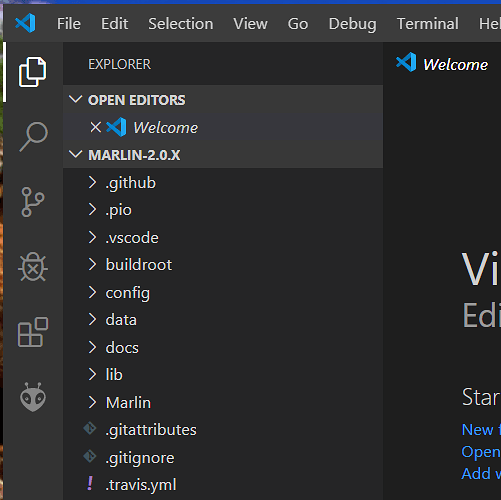Image resolution: width=501 pixels, height=500 pixels.
Task: Select Welcome entry in Open Editors list
Action: [x=223, y=127]
